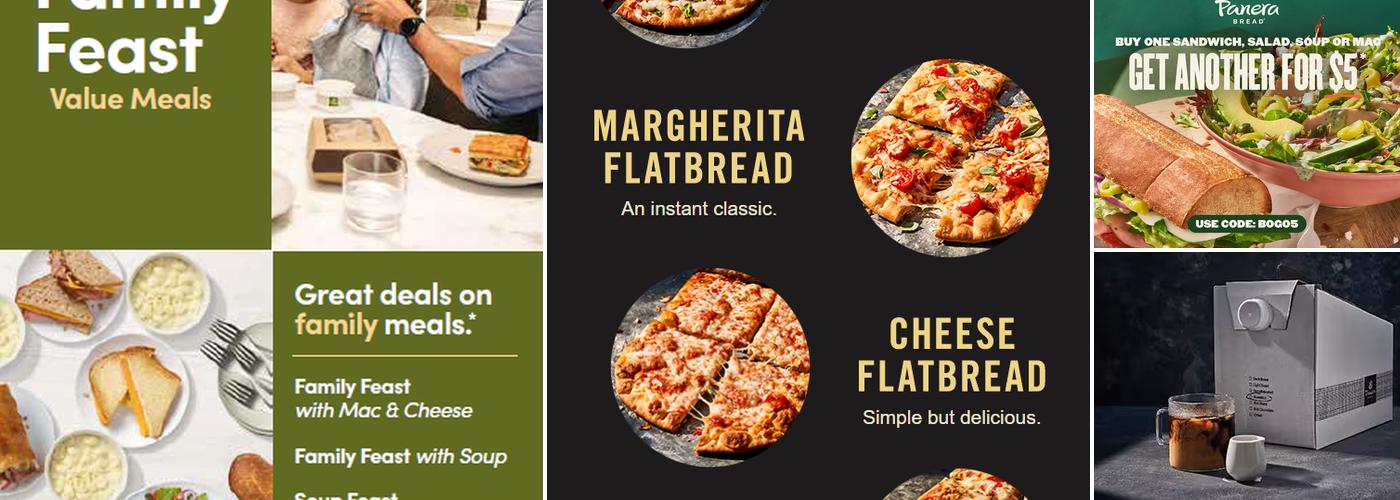Select the Cheese Flatbread round photo
This screenshot has width=1400, height=500.
(710, 368)
